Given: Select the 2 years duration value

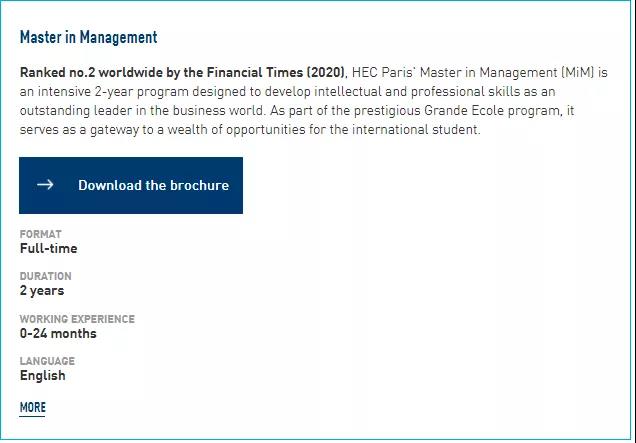Looking at the screenshot, I should coord(42,291).
